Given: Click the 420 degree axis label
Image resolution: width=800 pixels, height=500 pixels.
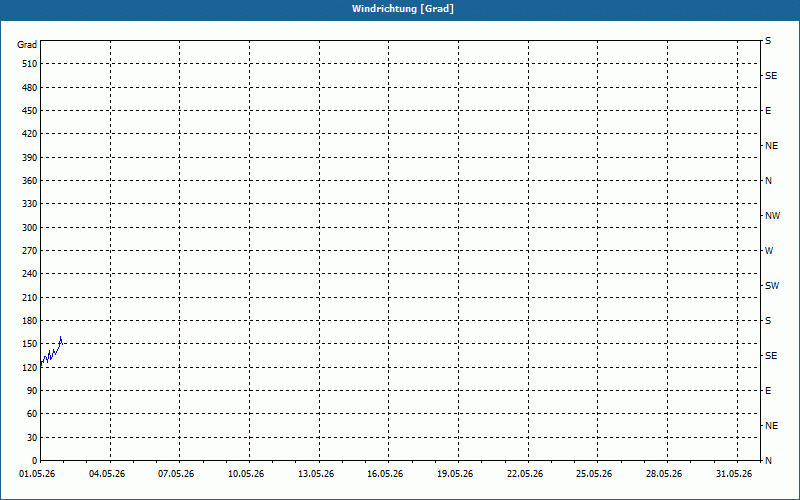Looking at the screenshot, I should 30,134.
